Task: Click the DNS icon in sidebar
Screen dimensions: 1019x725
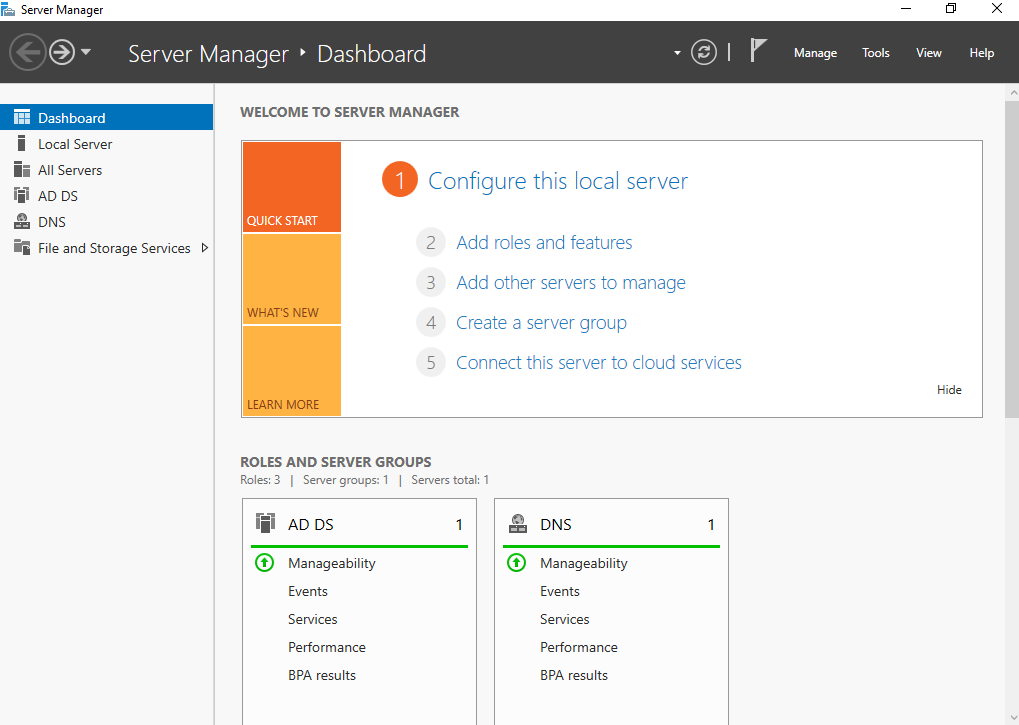Action: pos(21,222)
